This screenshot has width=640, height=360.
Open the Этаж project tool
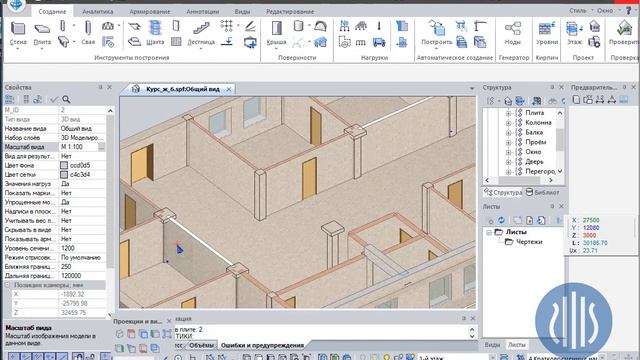[574, 33]
